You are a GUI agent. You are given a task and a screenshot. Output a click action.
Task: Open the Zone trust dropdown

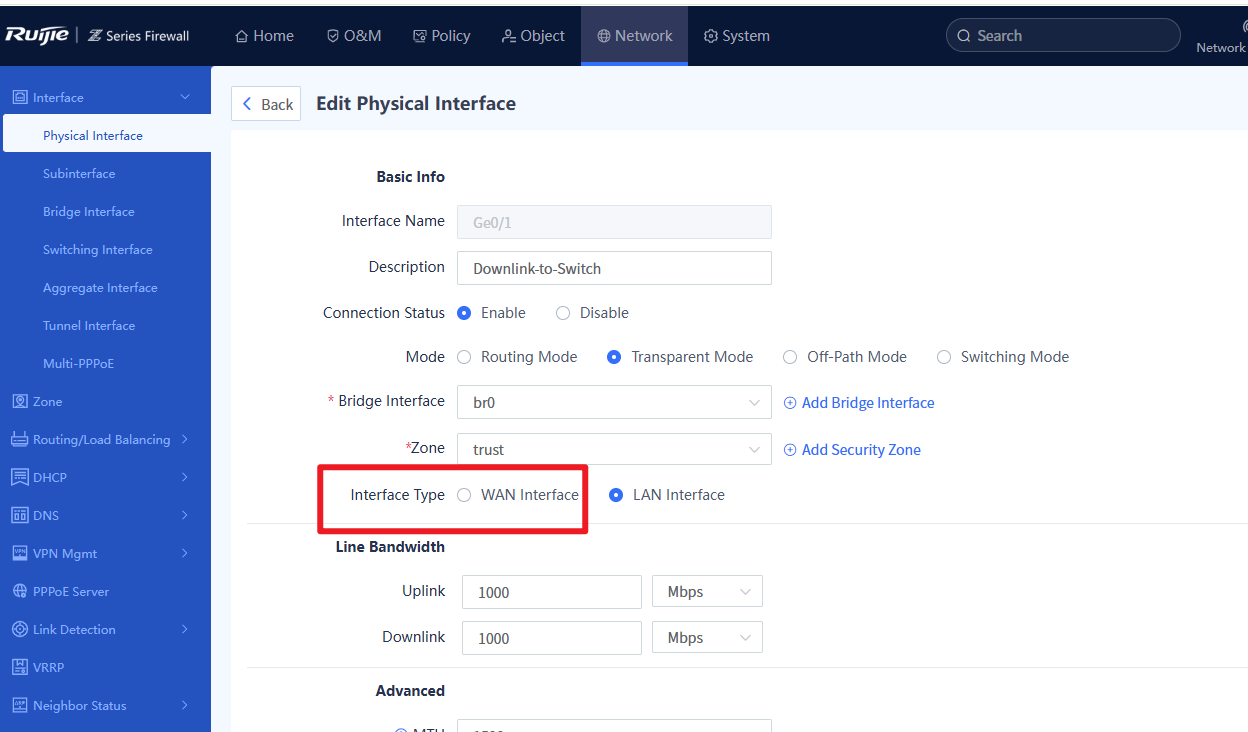[613, 450]
